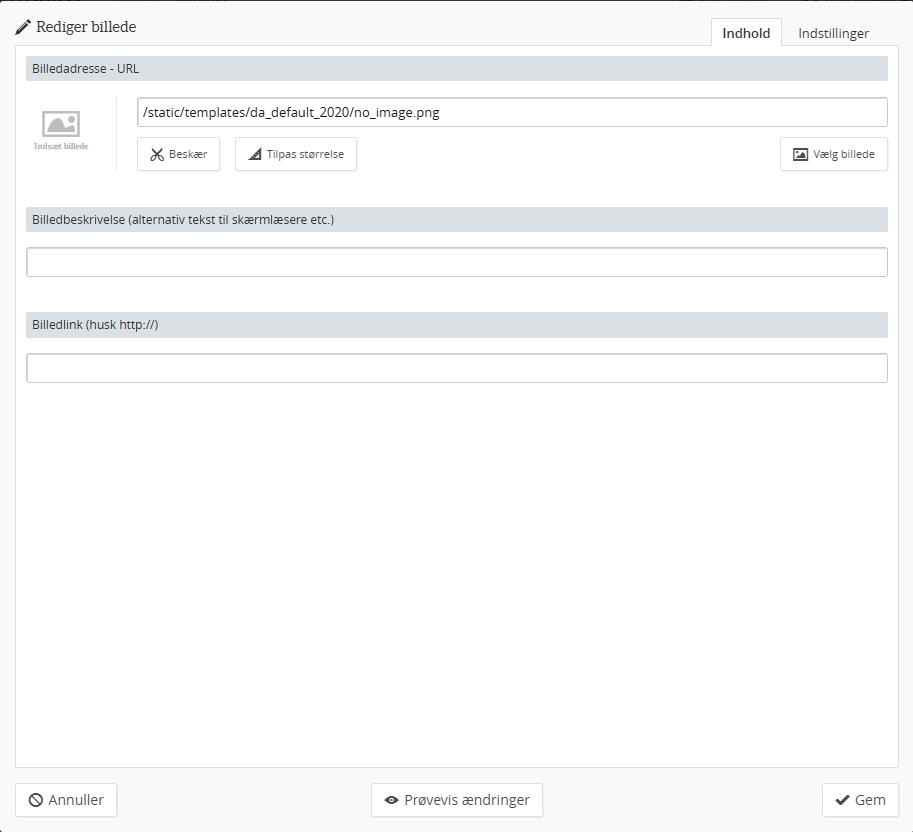
Task: Click the ruler icon on Tilpas størrelse
Action: tap(255, 155)
